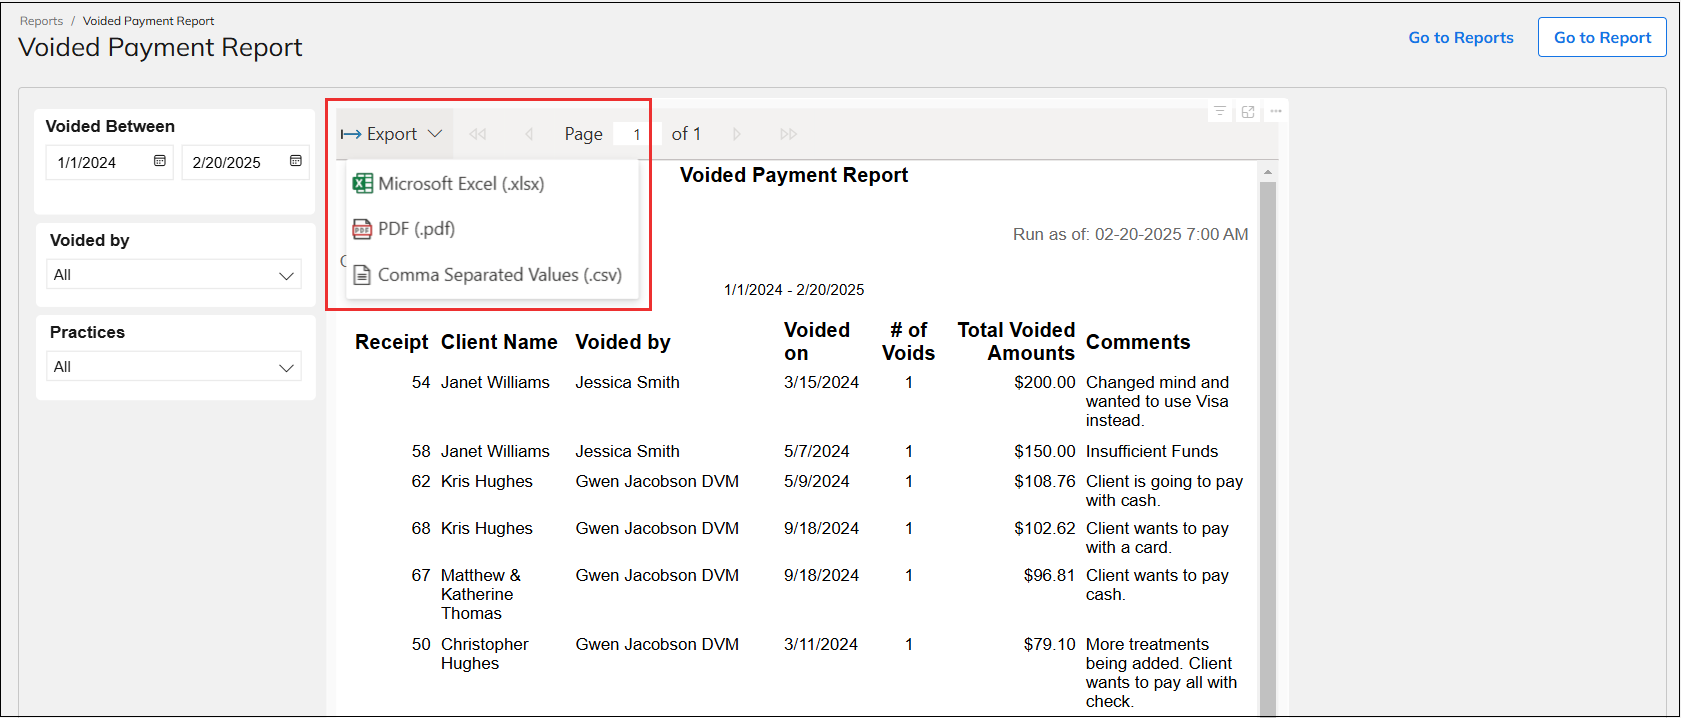Image resolution: width=1681 pixels, height=718 pixels.
Task: Click the Comments column header
Action: tap(1138, 342)
